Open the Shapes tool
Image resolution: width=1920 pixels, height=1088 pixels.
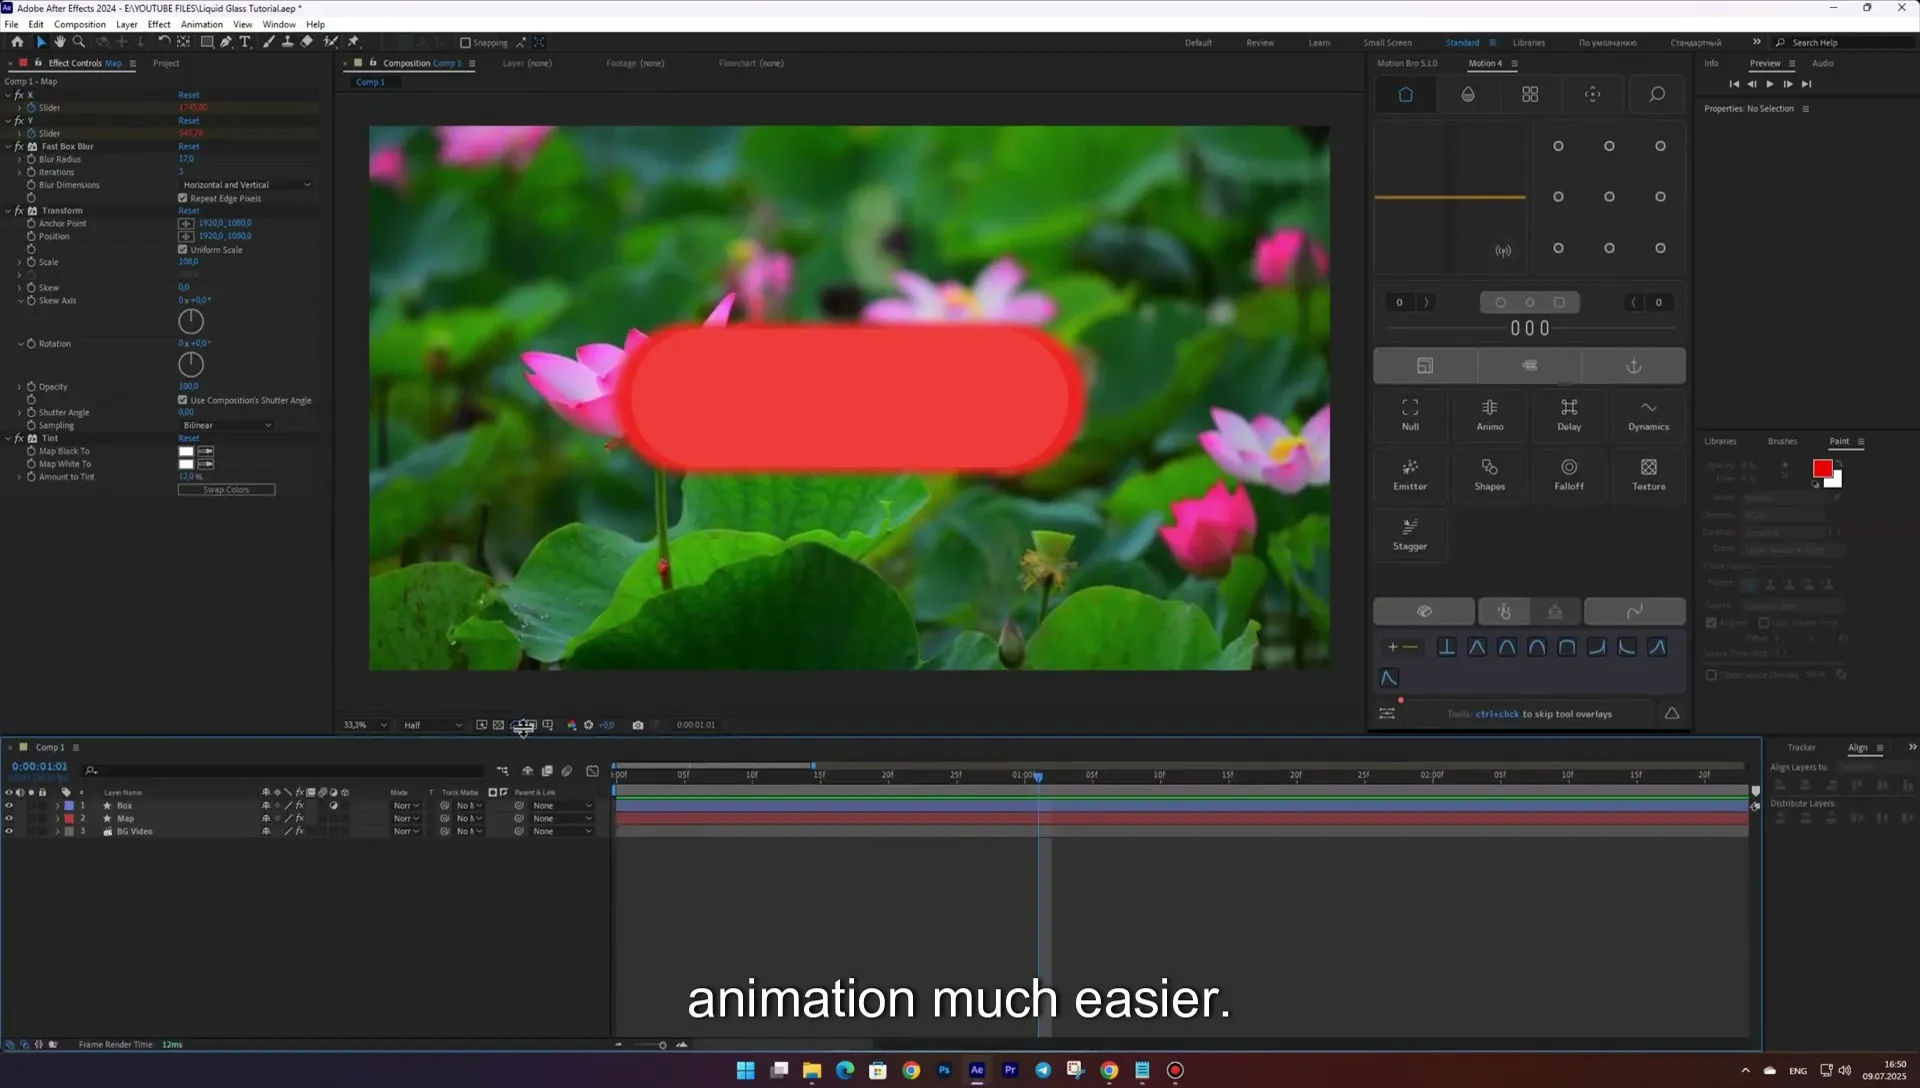pyautogui.click(x=1489, y=474)
